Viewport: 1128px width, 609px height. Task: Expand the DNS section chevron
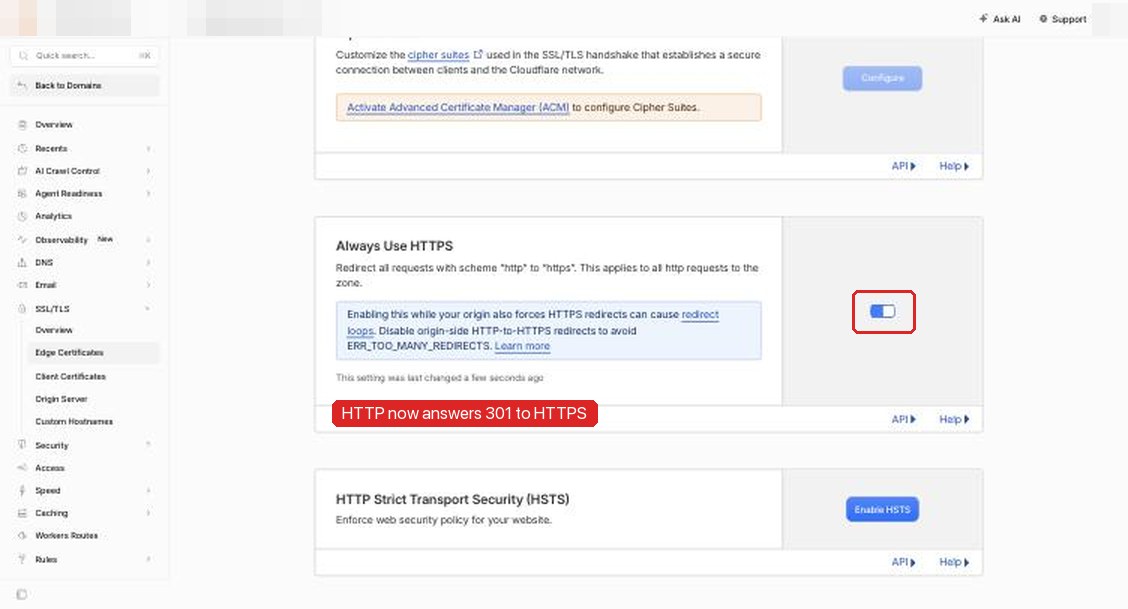click(x=148, y=262)
